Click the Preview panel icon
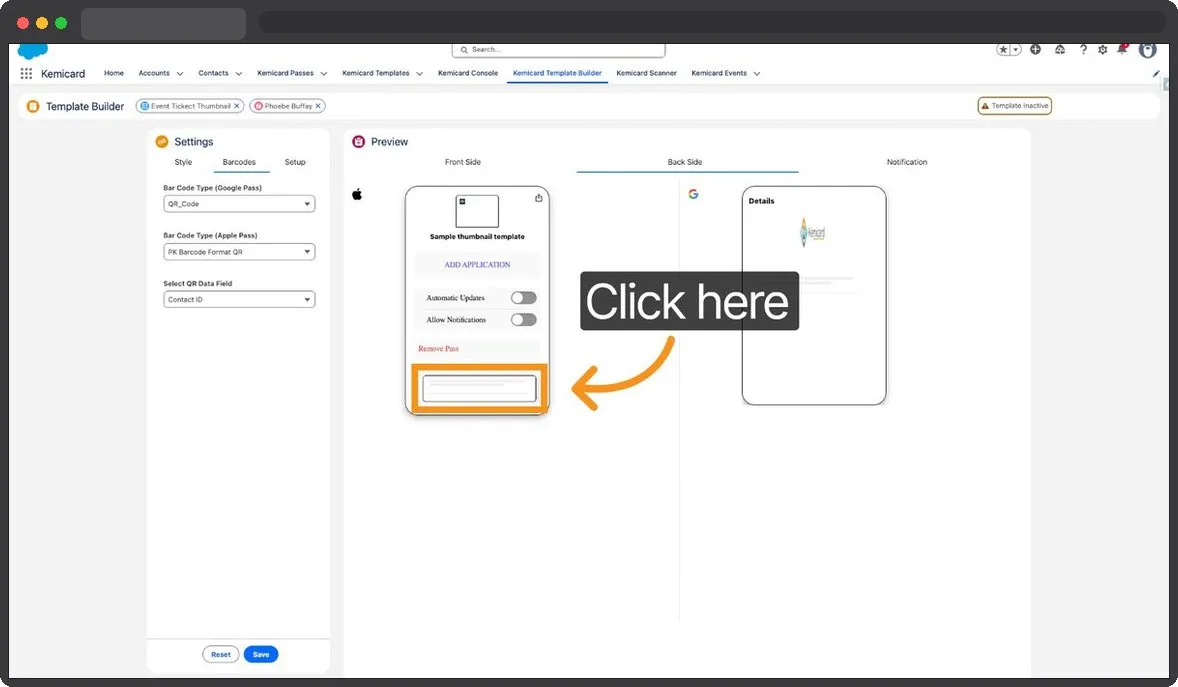Image resolution: width=1178 pixels, height=687 pixels. (358, 141)
